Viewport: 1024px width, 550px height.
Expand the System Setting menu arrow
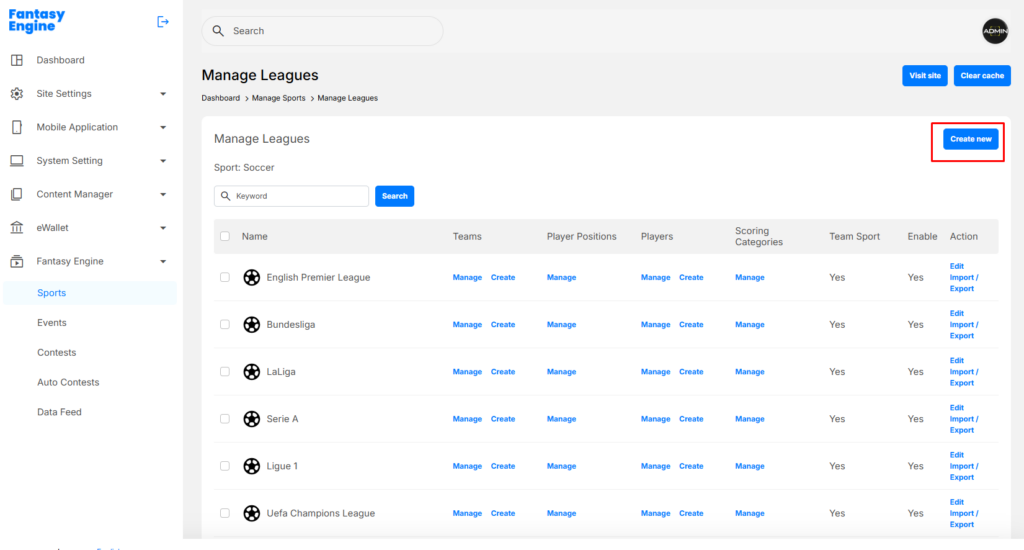tap(163, 161)
